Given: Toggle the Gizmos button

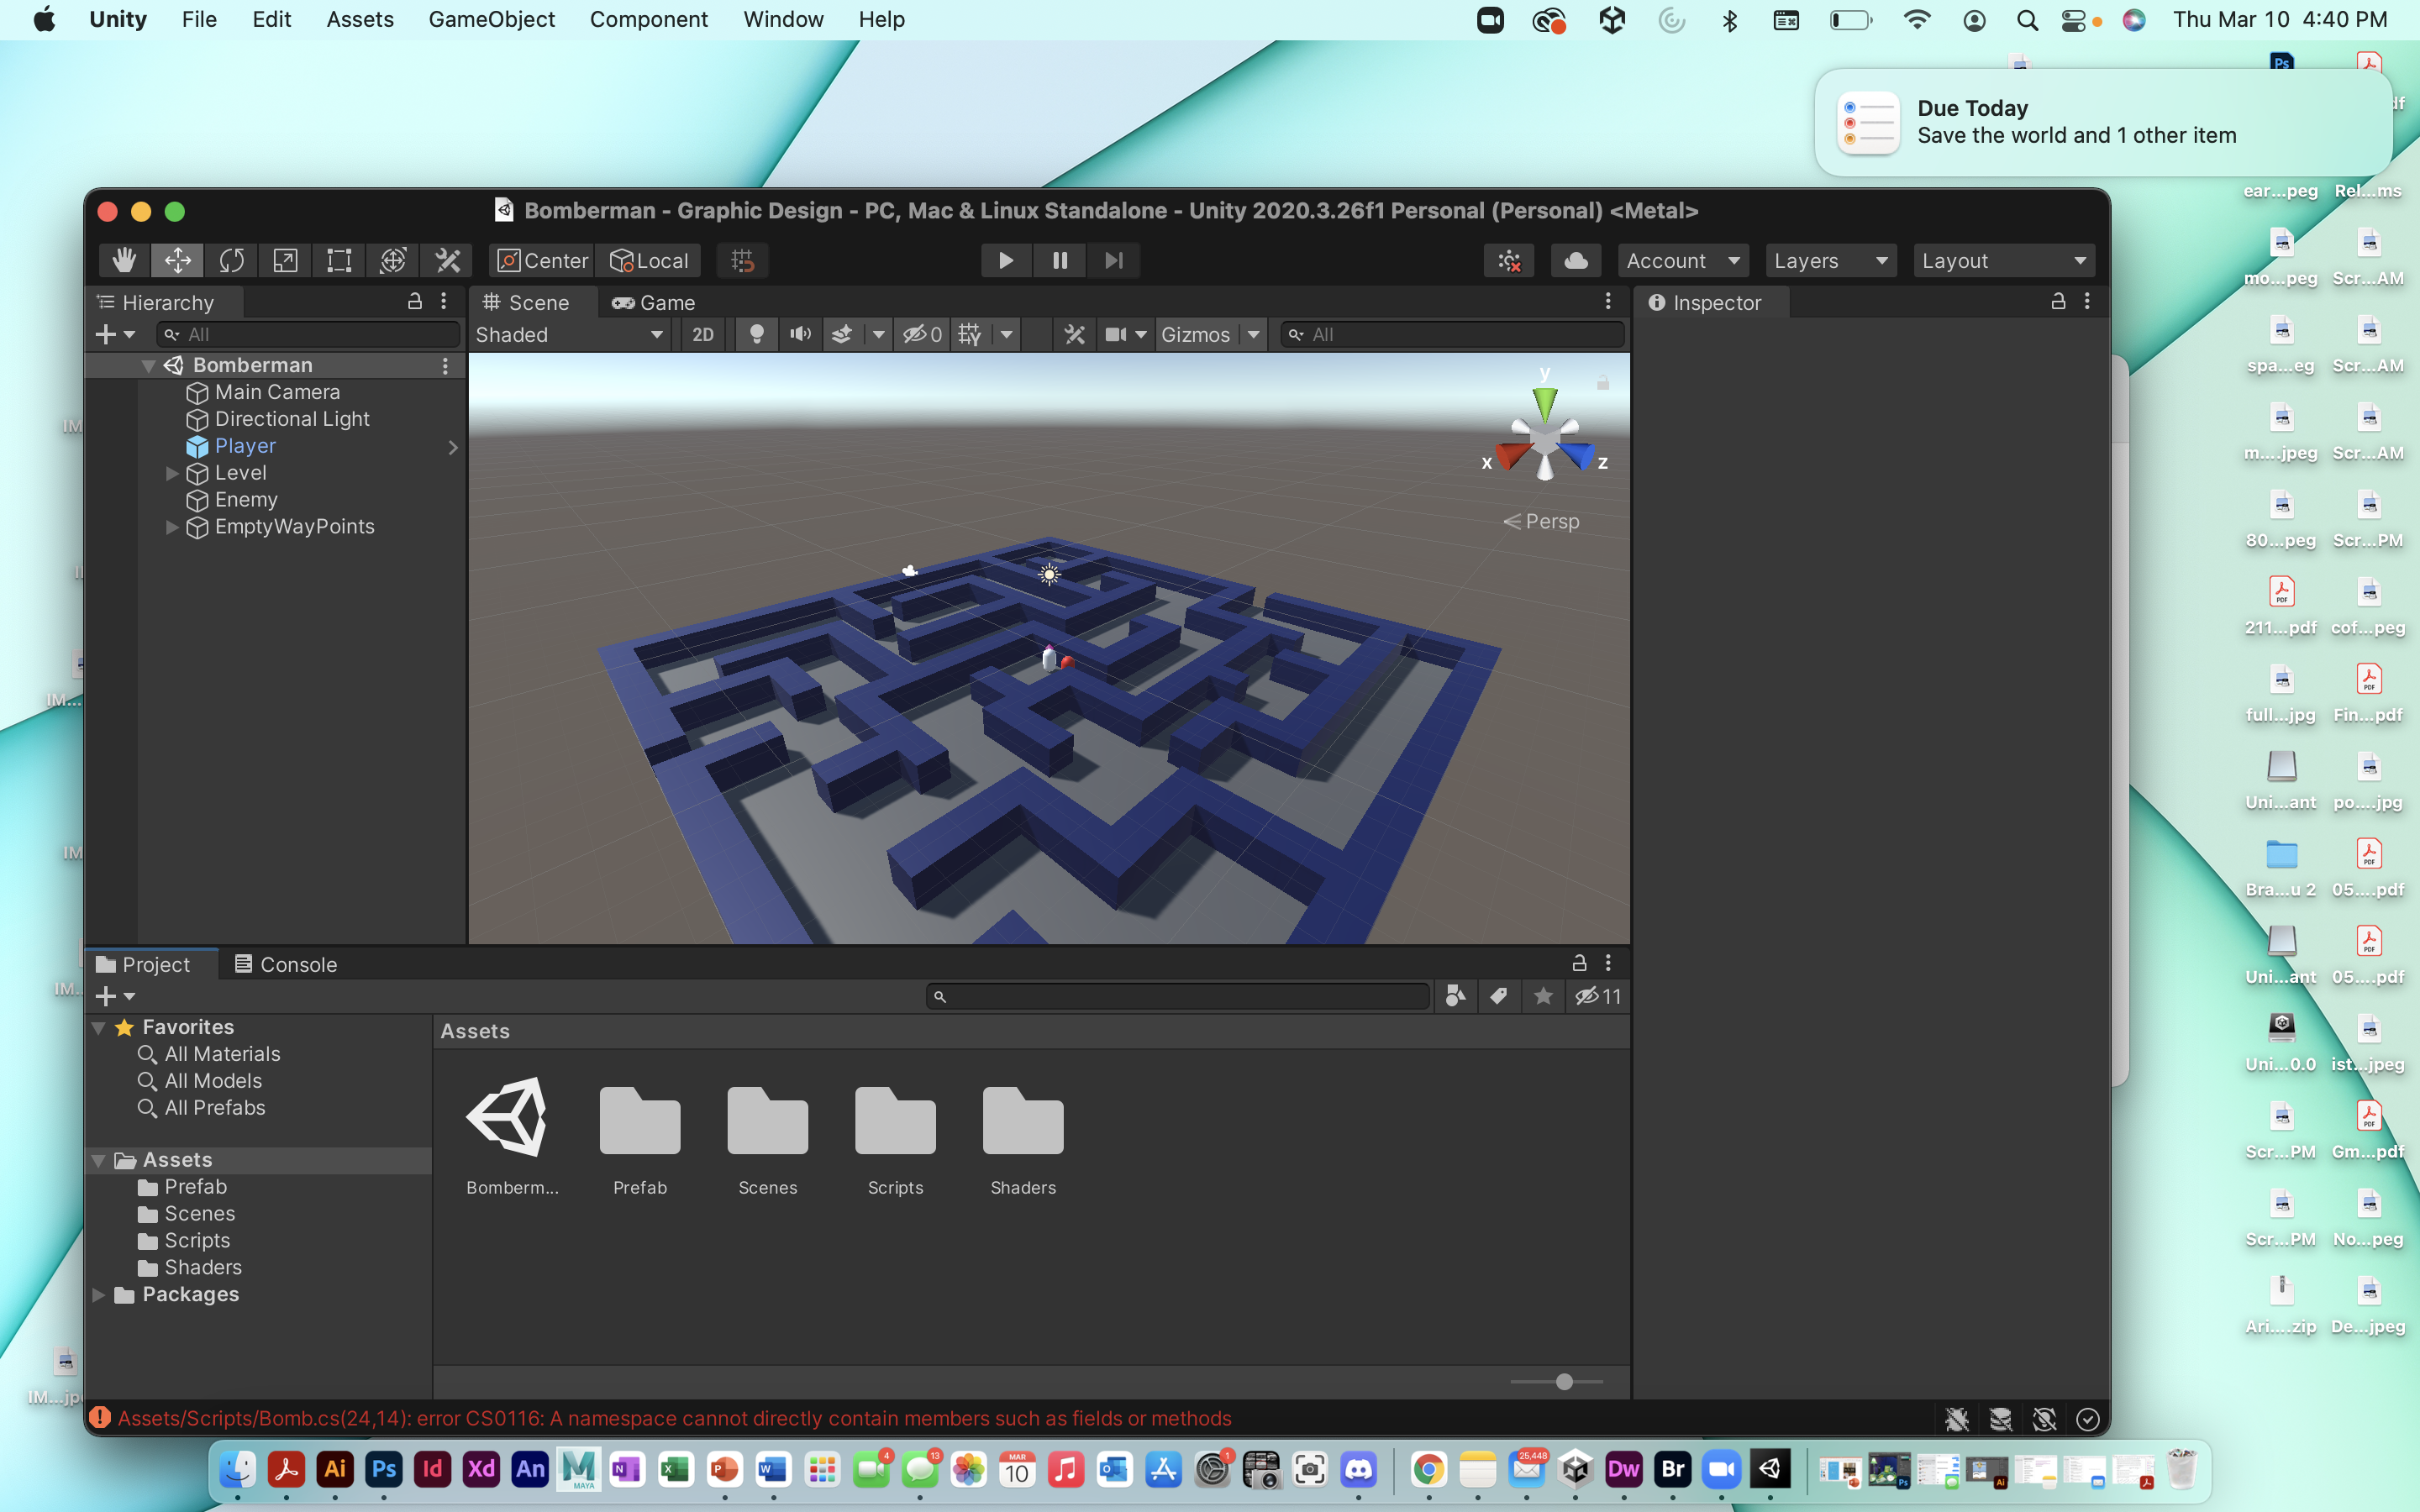Looking at the screenshot, I should [x=1196, y=335].
